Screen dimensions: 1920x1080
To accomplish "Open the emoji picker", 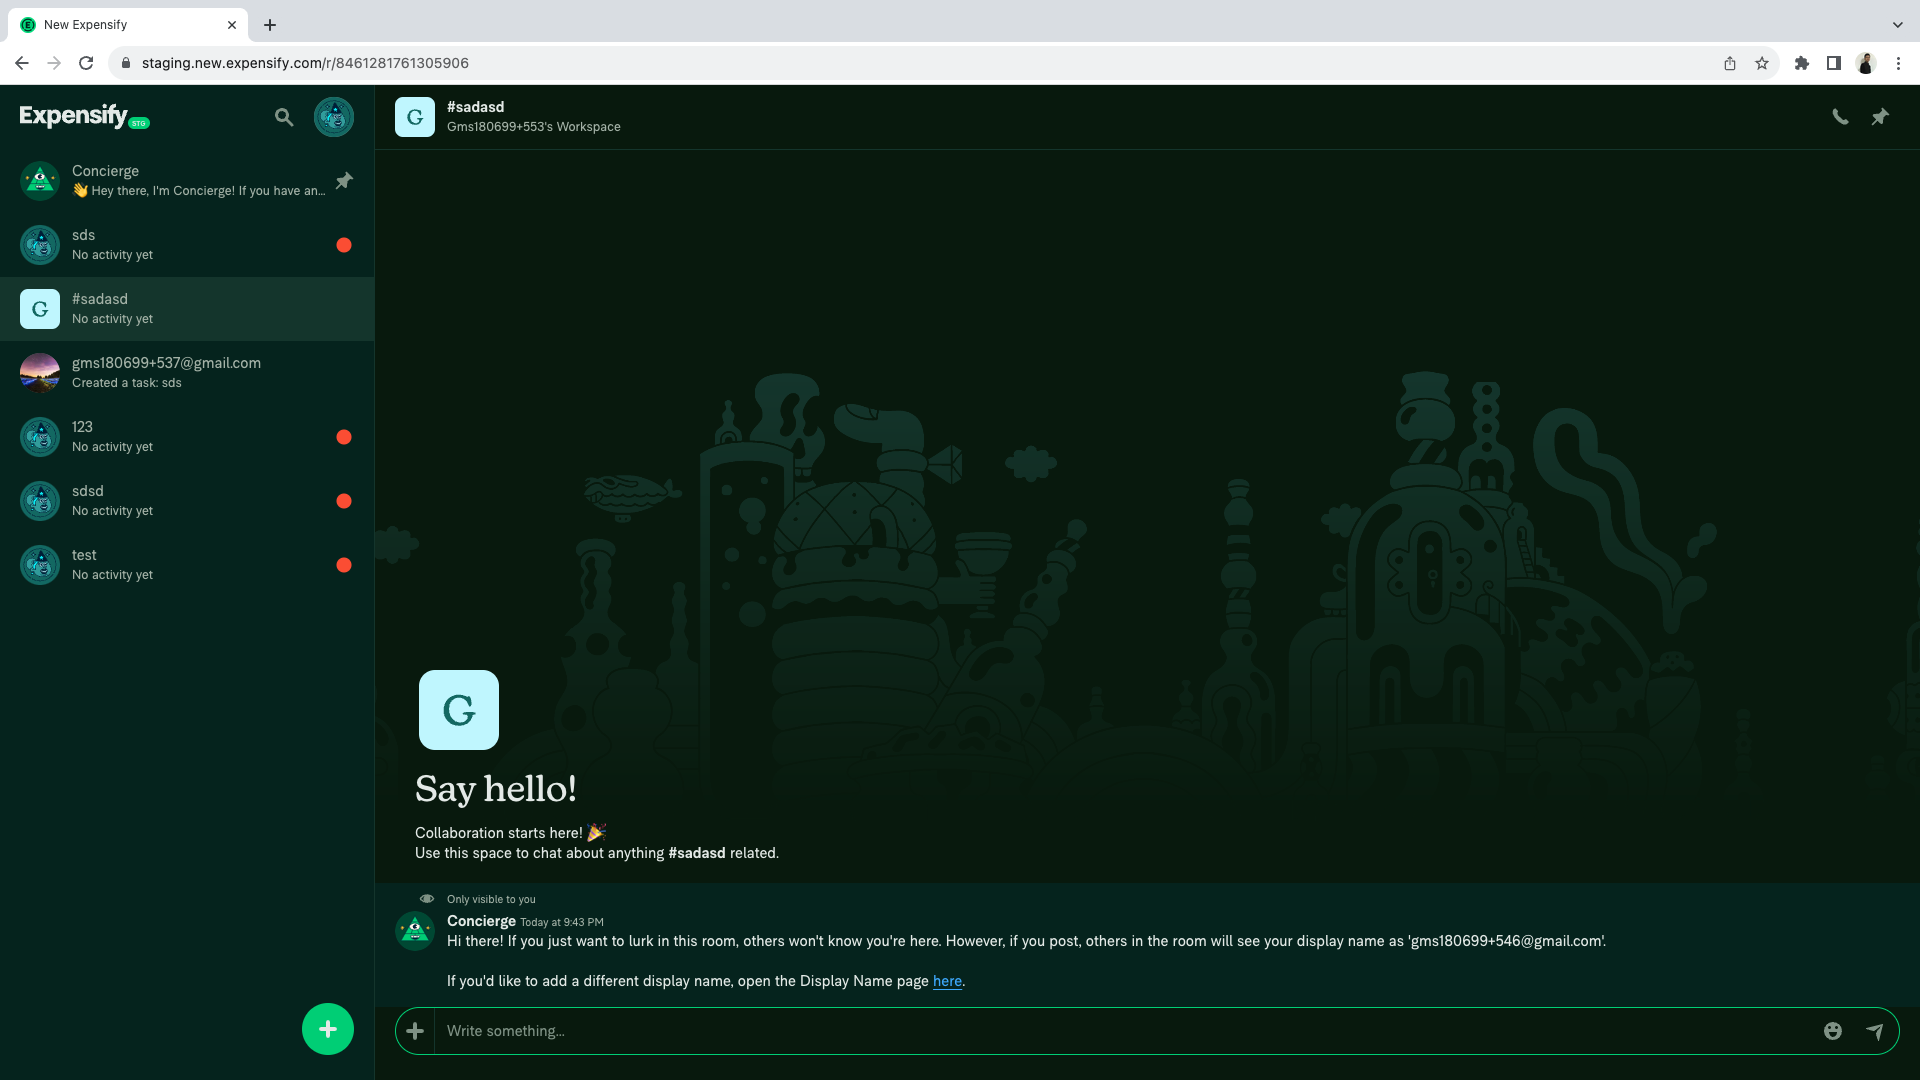I will [x=1833, y=1031].
